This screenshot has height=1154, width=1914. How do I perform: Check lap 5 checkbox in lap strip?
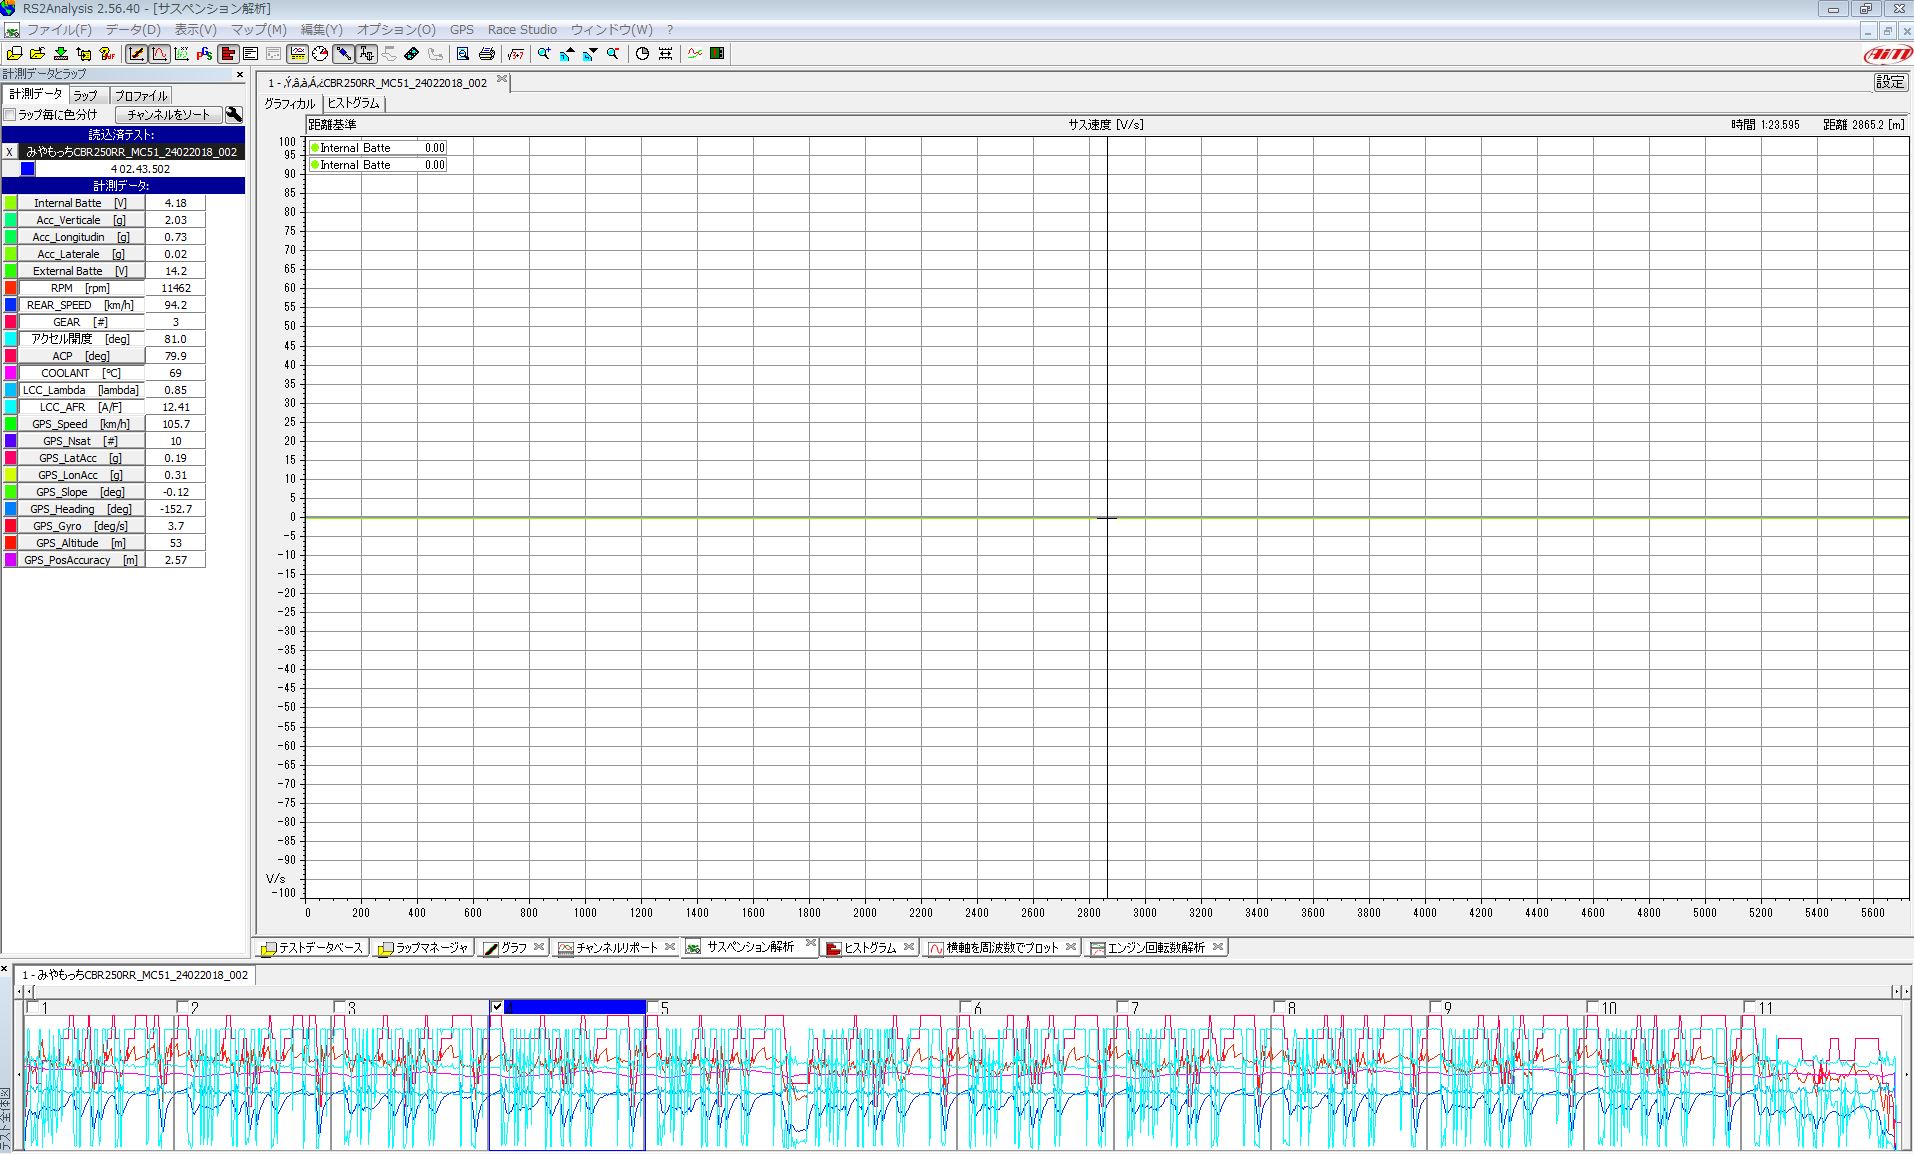click(x=653, y=1007)
